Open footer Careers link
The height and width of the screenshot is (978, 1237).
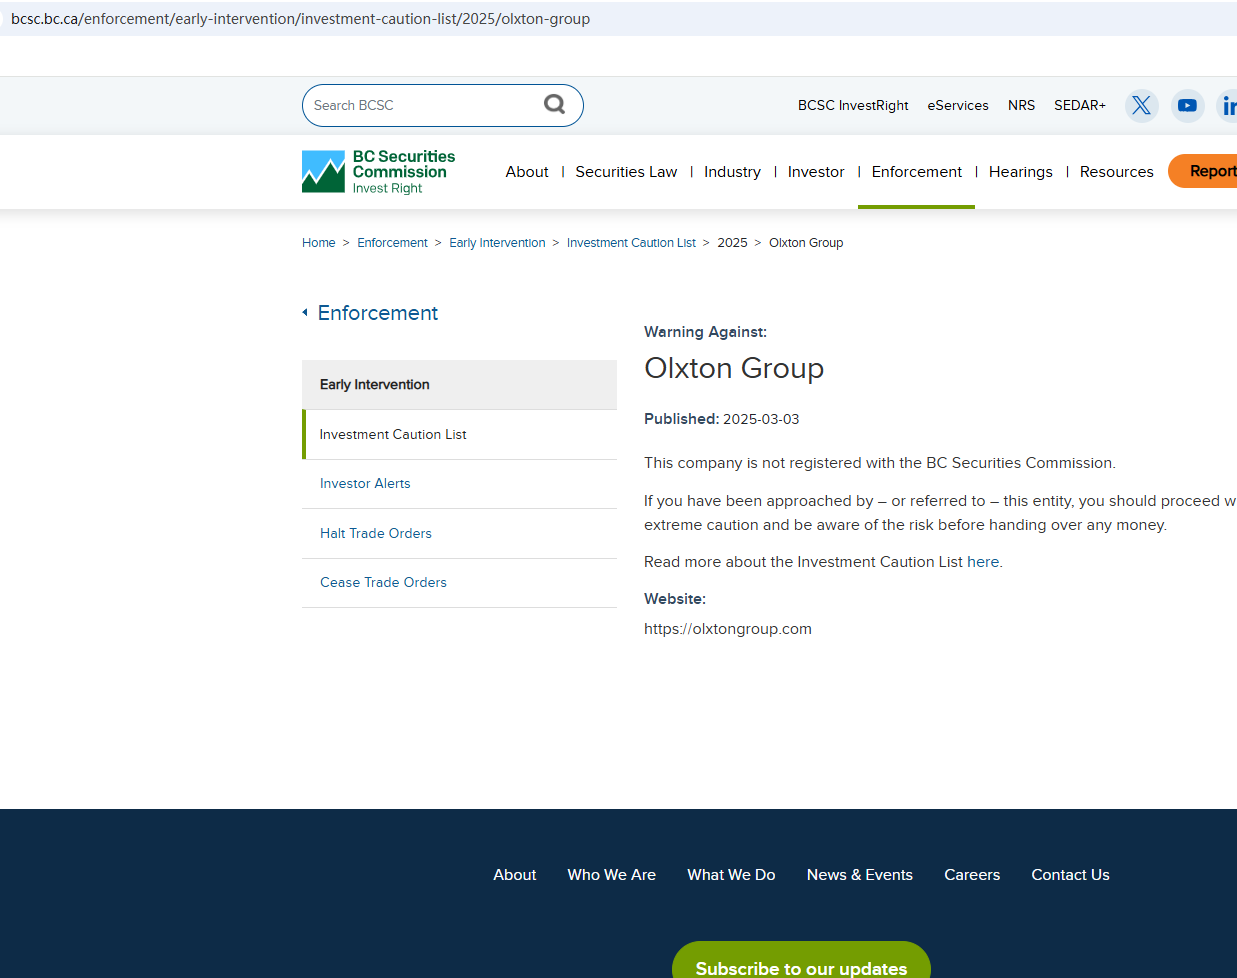[x=972, y=875]
